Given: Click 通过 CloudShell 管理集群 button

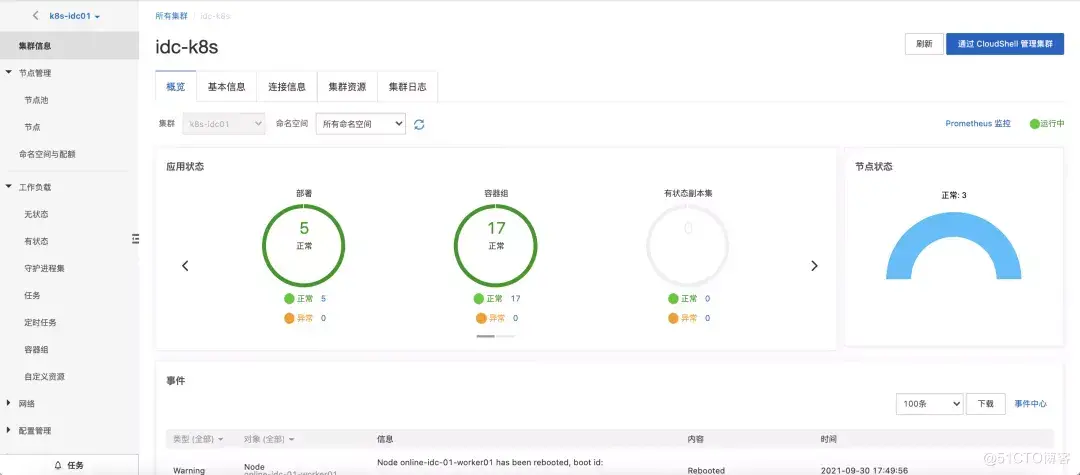Looking at the screenshot, I should click(1005, 44).
